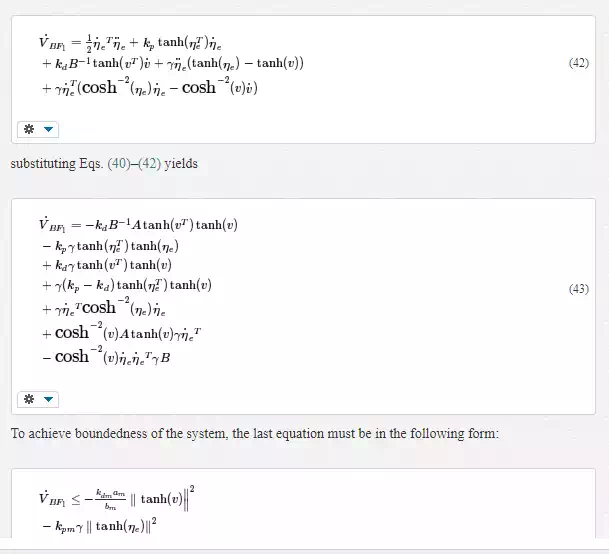This screenshot has height=554, width=609.
Task: Click the cosh⁻² line of equation 42
Action: (x=150, y=87)
